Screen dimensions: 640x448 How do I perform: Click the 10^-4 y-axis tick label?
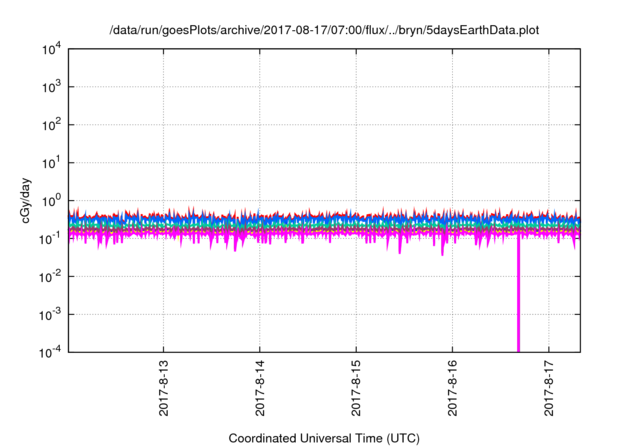(50, 352)
